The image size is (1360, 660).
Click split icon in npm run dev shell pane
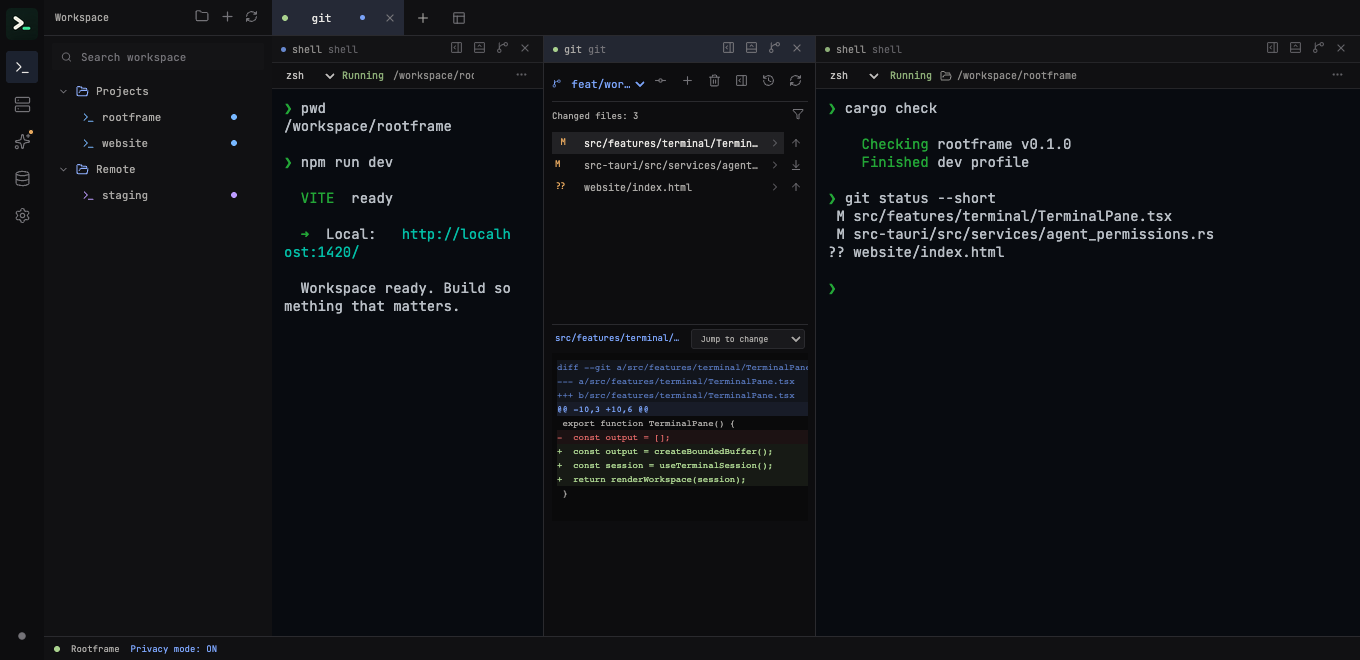coord(456,47)
